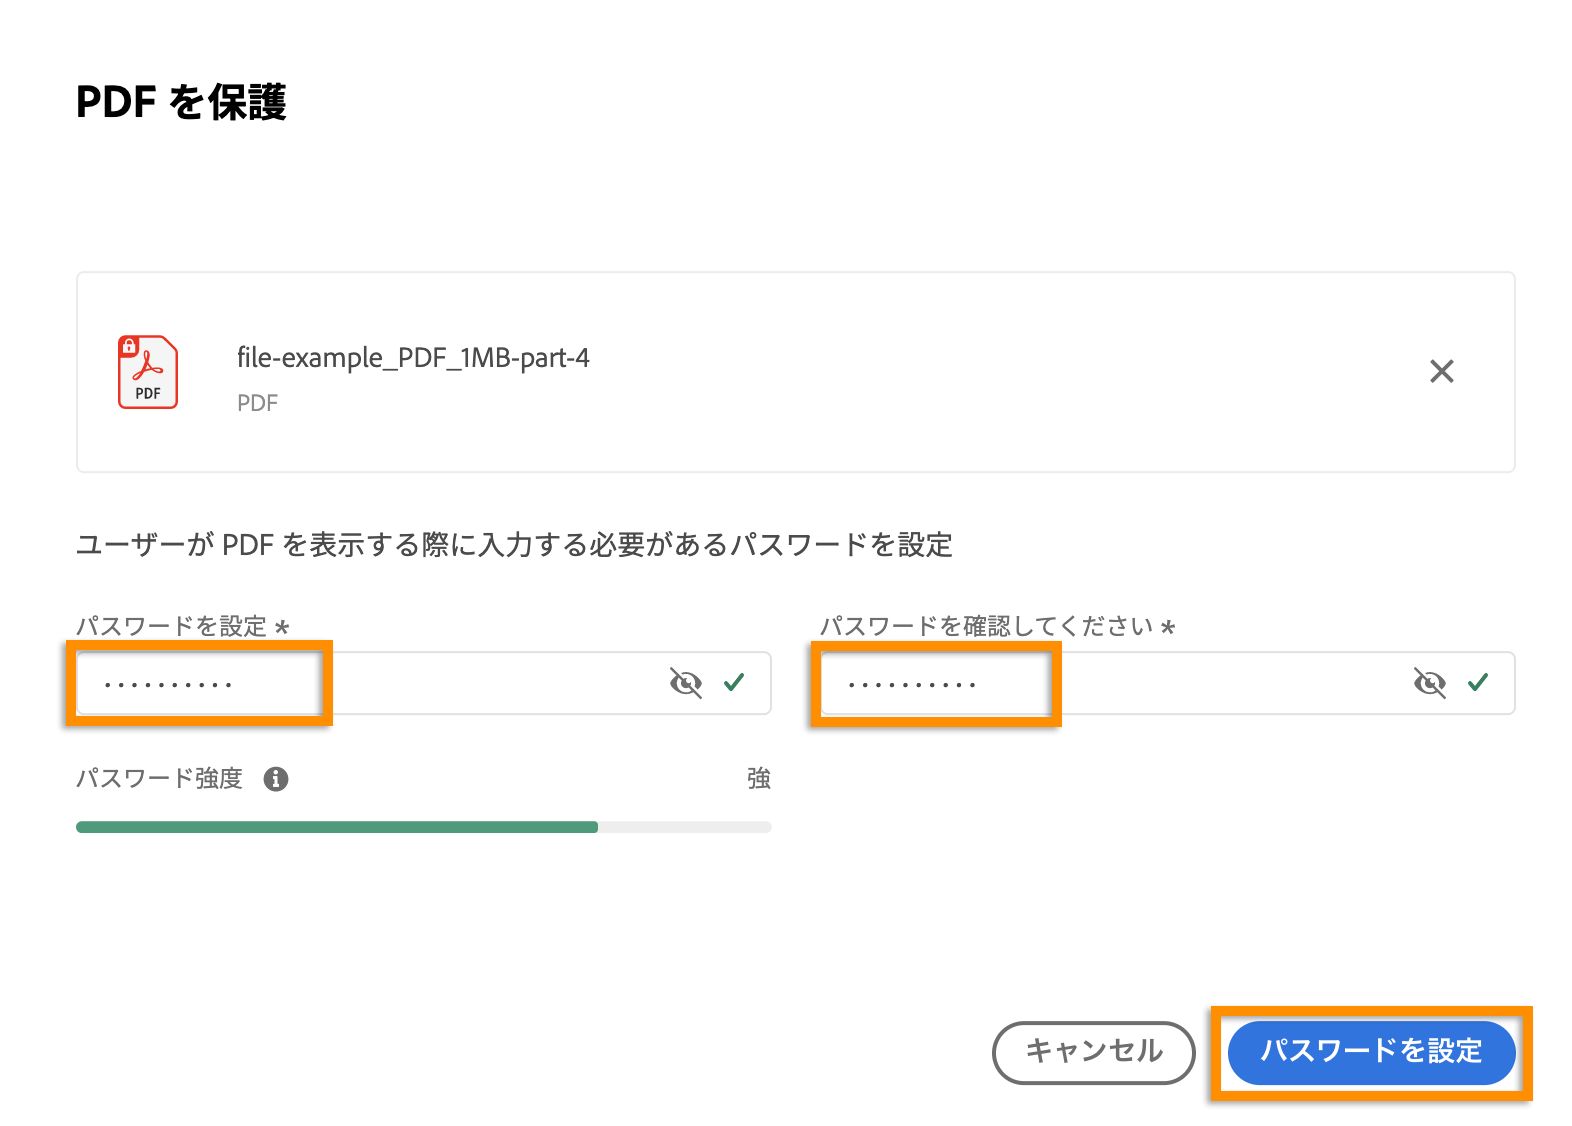Click the 強 strength rating text
Image resolution: width=1572 pixels, height=1126 pixels.
[x=759, y=779]
